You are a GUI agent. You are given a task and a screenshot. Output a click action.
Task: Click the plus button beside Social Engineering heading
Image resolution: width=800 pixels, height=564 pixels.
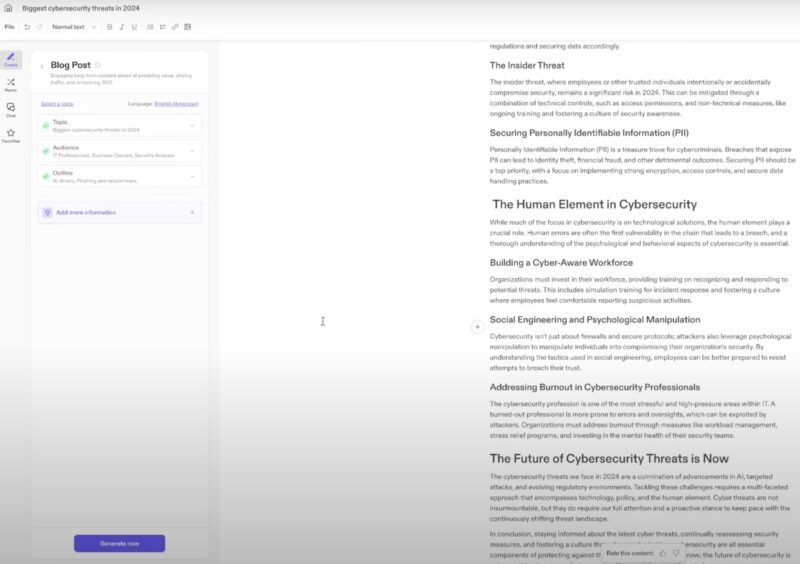[x=477, y=326]
